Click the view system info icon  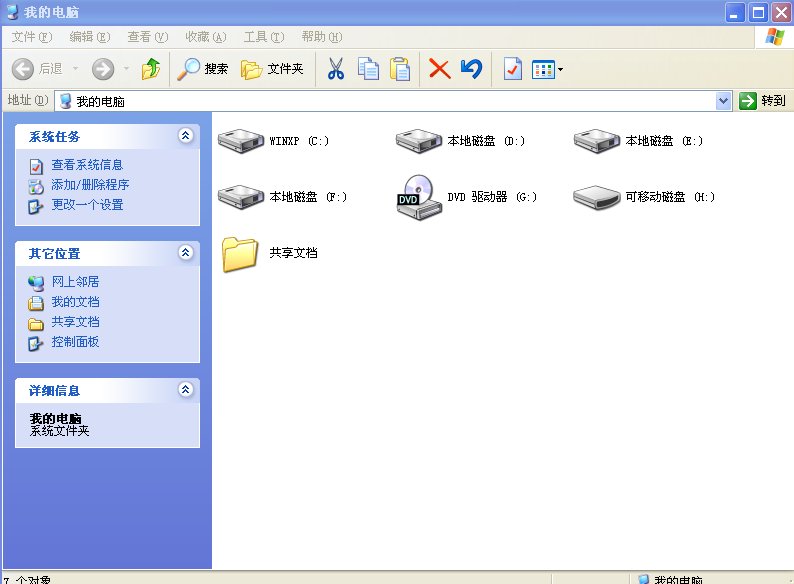pyautogui.click(x=36, y=166)
